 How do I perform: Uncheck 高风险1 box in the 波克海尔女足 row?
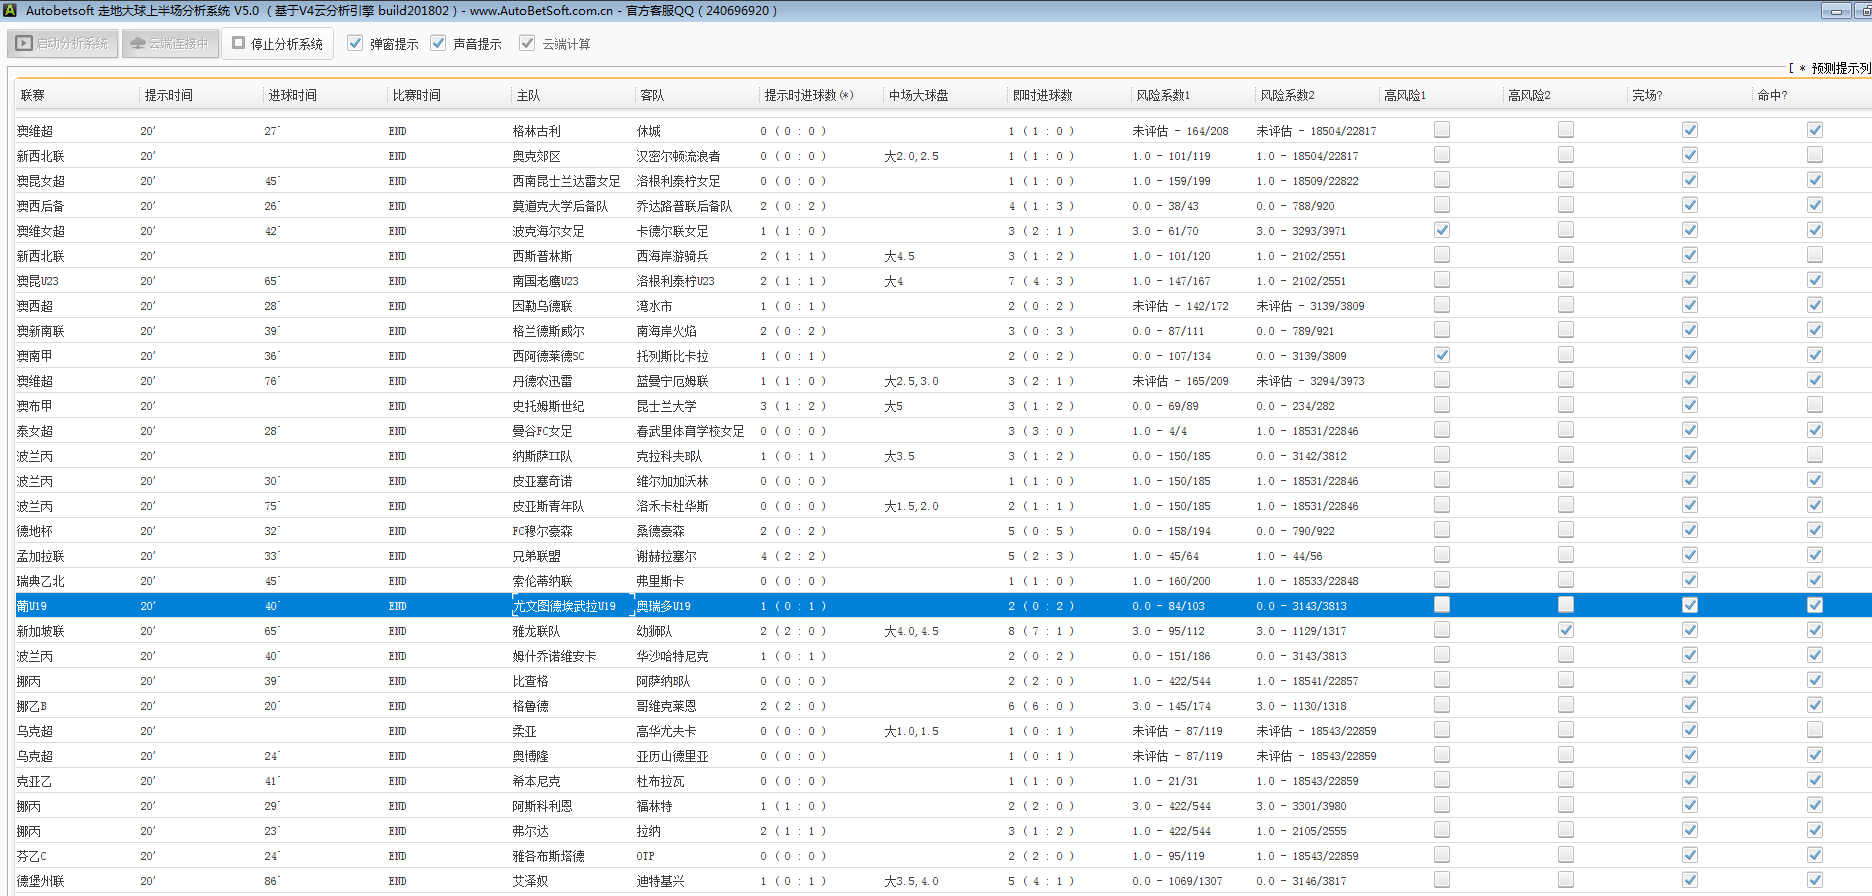(1441, 230)
